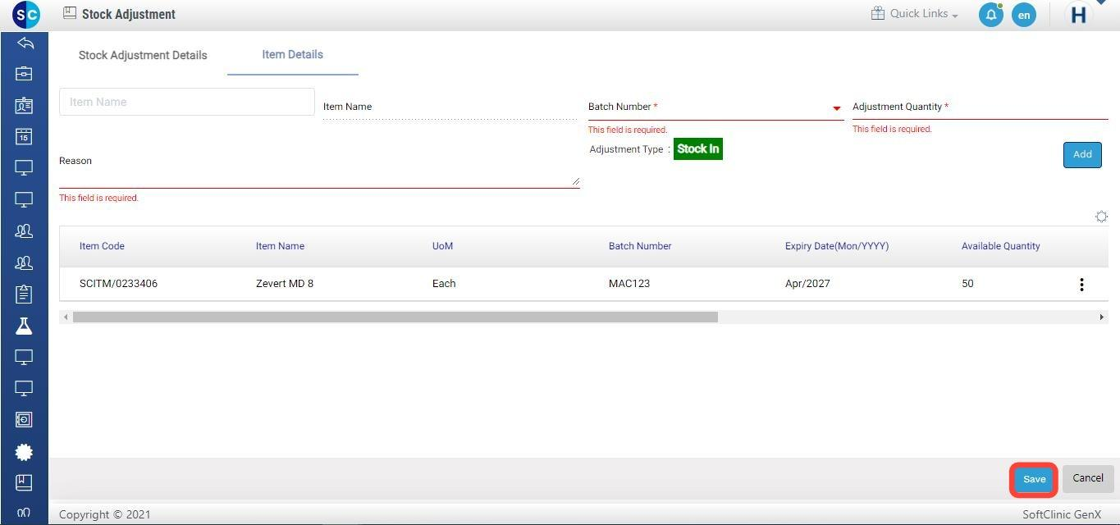Open three-dot menu for Zevert MD 8 row

pos(1081,284)
